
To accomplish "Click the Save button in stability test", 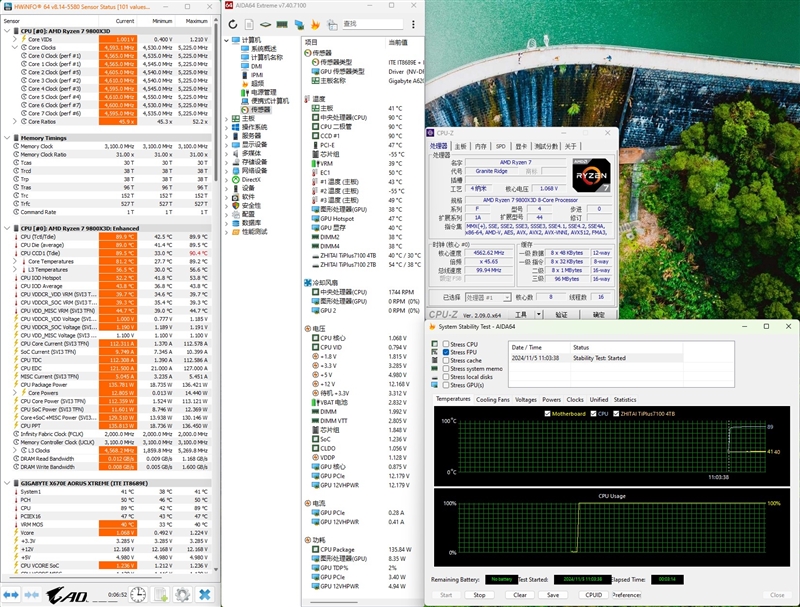I will tap(553, 595).
